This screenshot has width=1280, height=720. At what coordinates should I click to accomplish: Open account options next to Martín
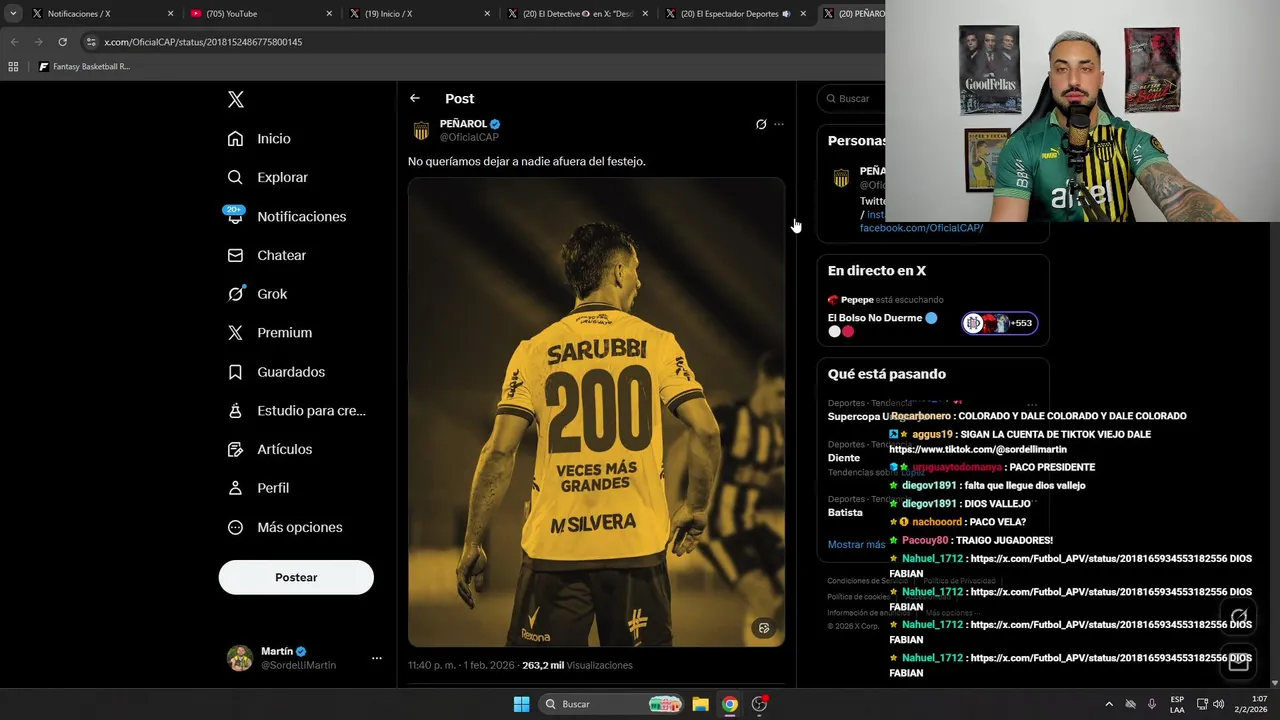(377, 658)
